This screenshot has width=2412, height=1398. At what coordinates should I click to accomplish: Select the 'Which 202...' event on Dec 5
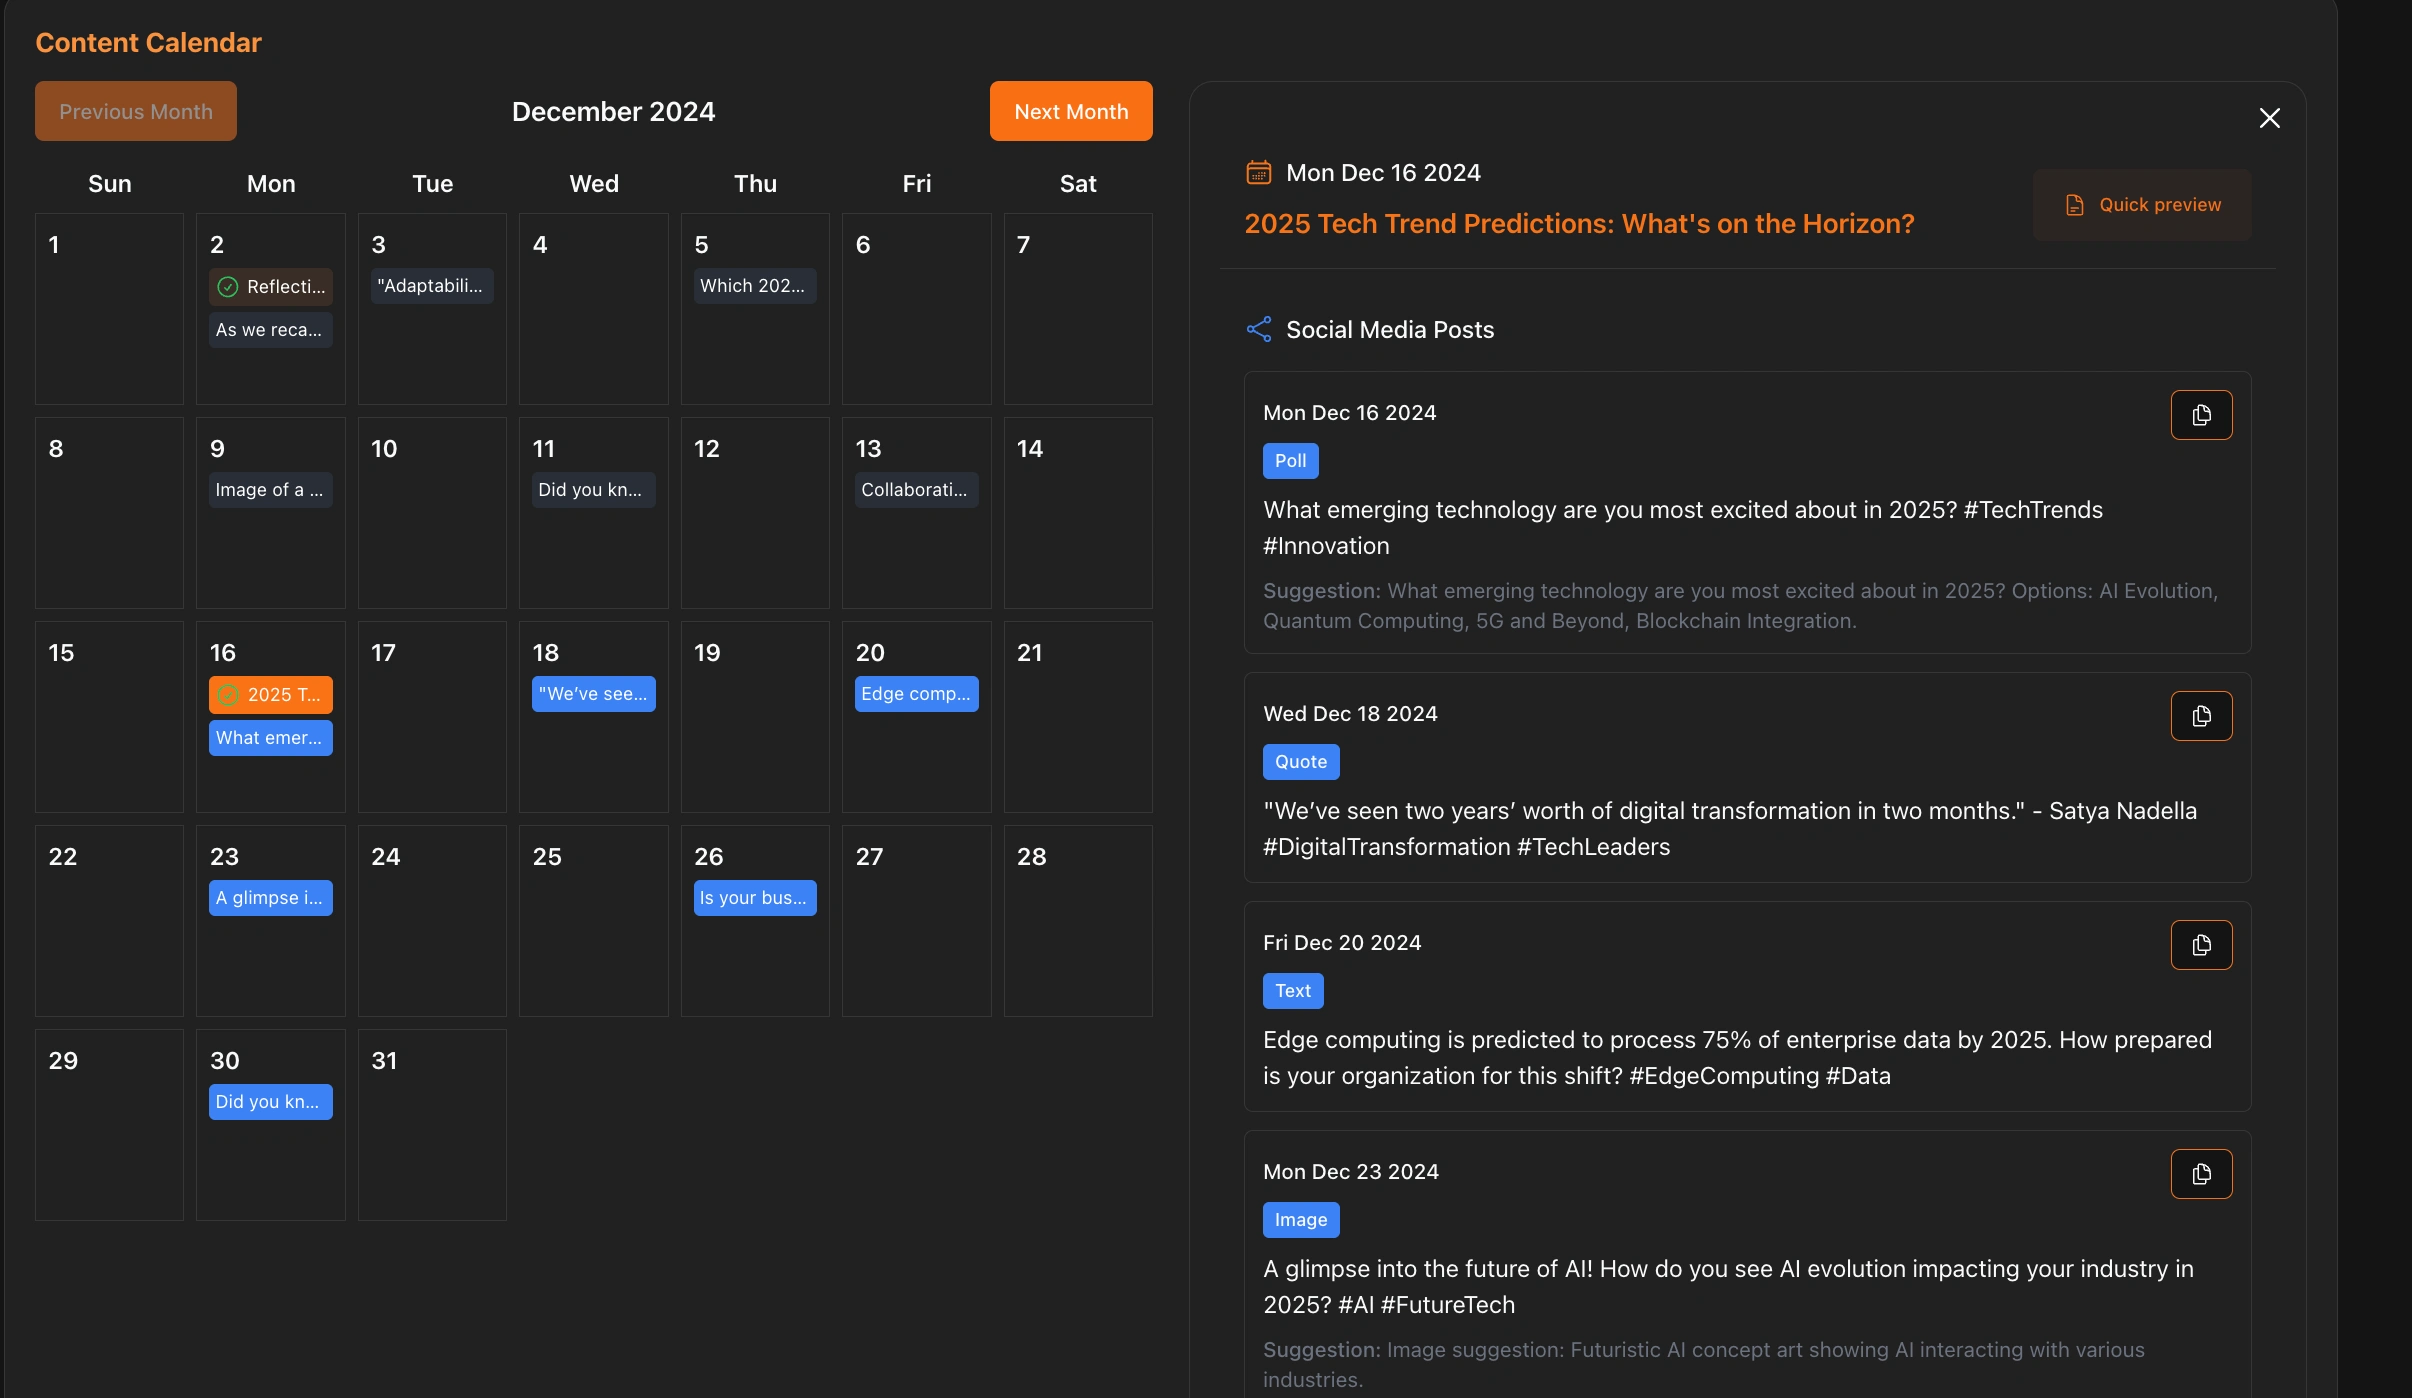pos(754,286)
